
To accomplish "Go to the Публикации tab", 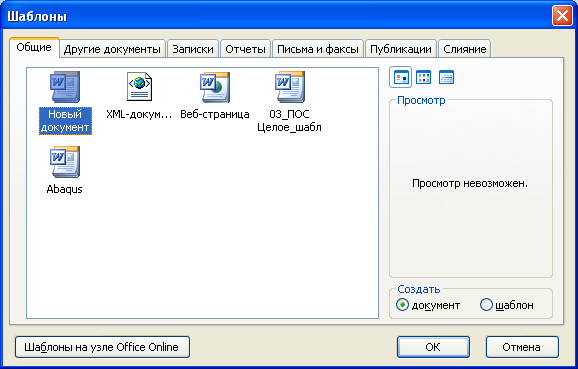I will 401,49.
